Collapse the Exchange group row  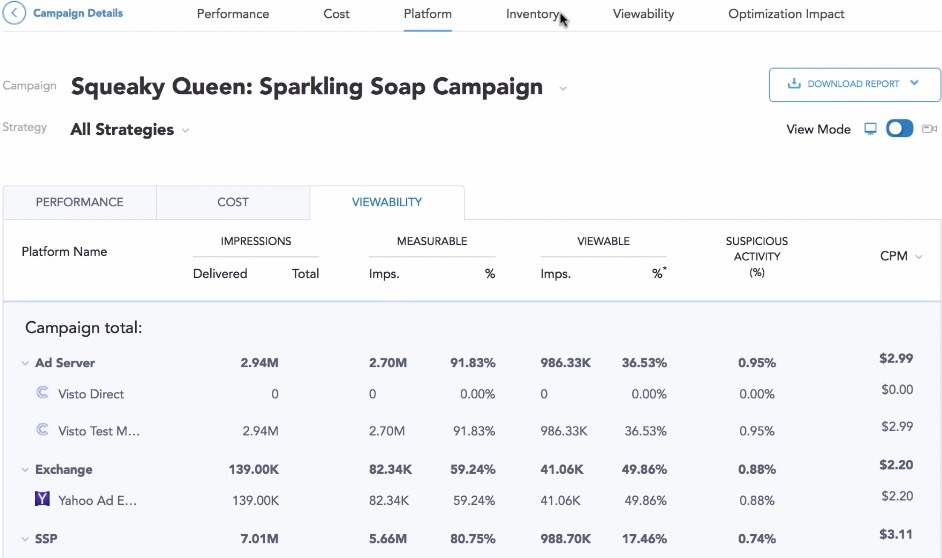coord(25,470)
